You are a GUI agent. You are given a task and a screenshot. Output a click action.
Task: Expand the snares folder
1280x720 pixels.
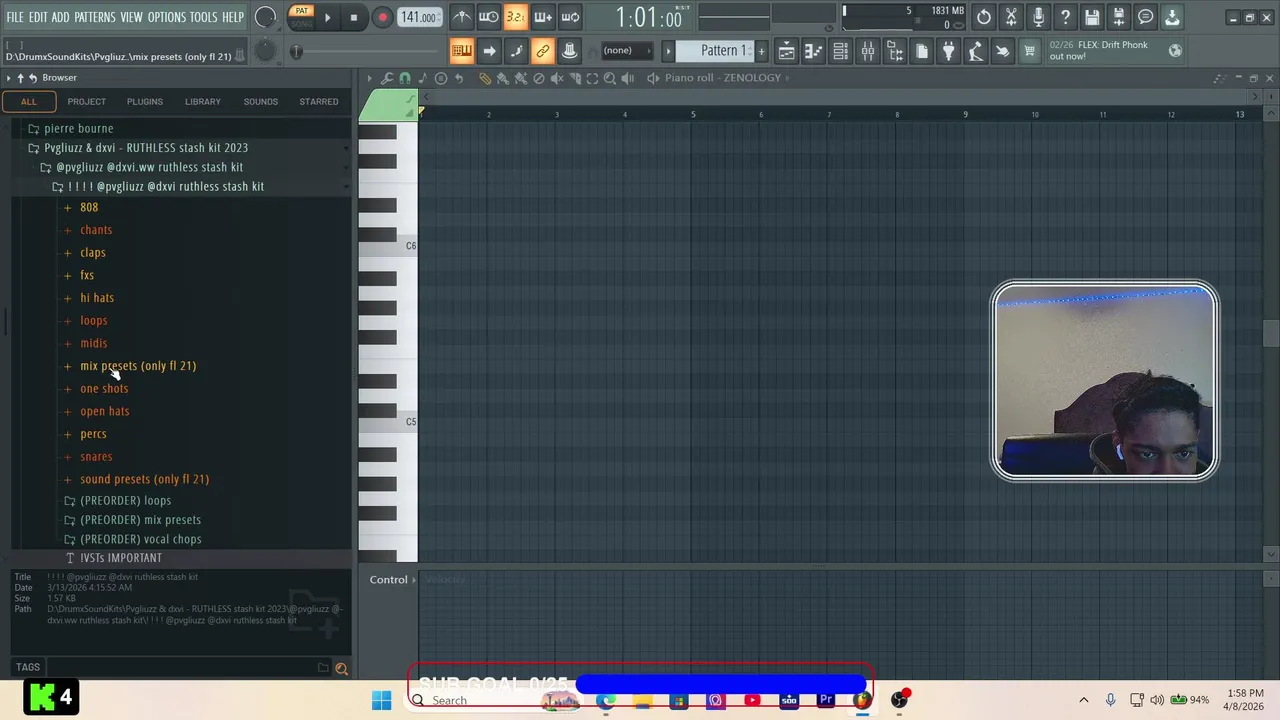pyautogui.click(x=96, y=456)
